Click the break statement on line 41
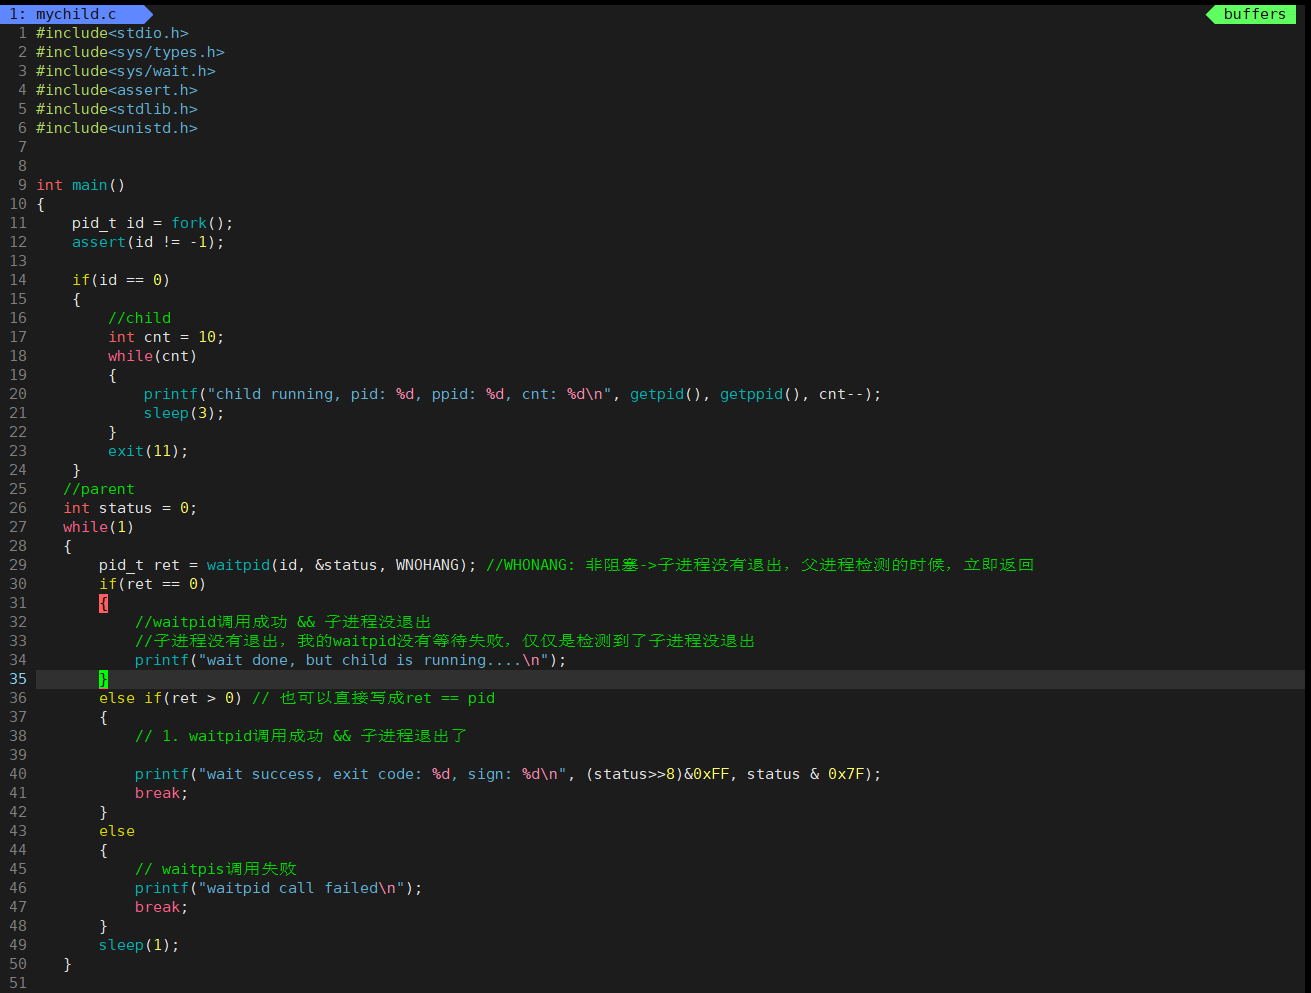 point(161,793)
